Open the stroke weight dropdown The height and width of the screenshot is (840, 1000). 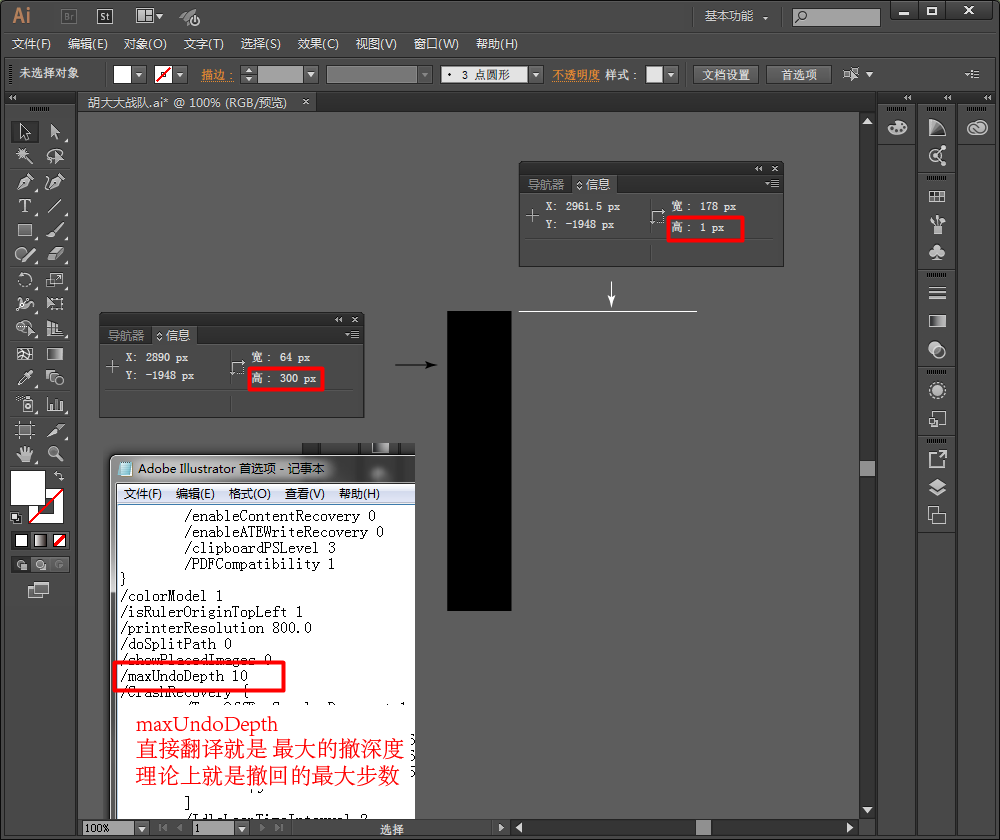point(311,75)
